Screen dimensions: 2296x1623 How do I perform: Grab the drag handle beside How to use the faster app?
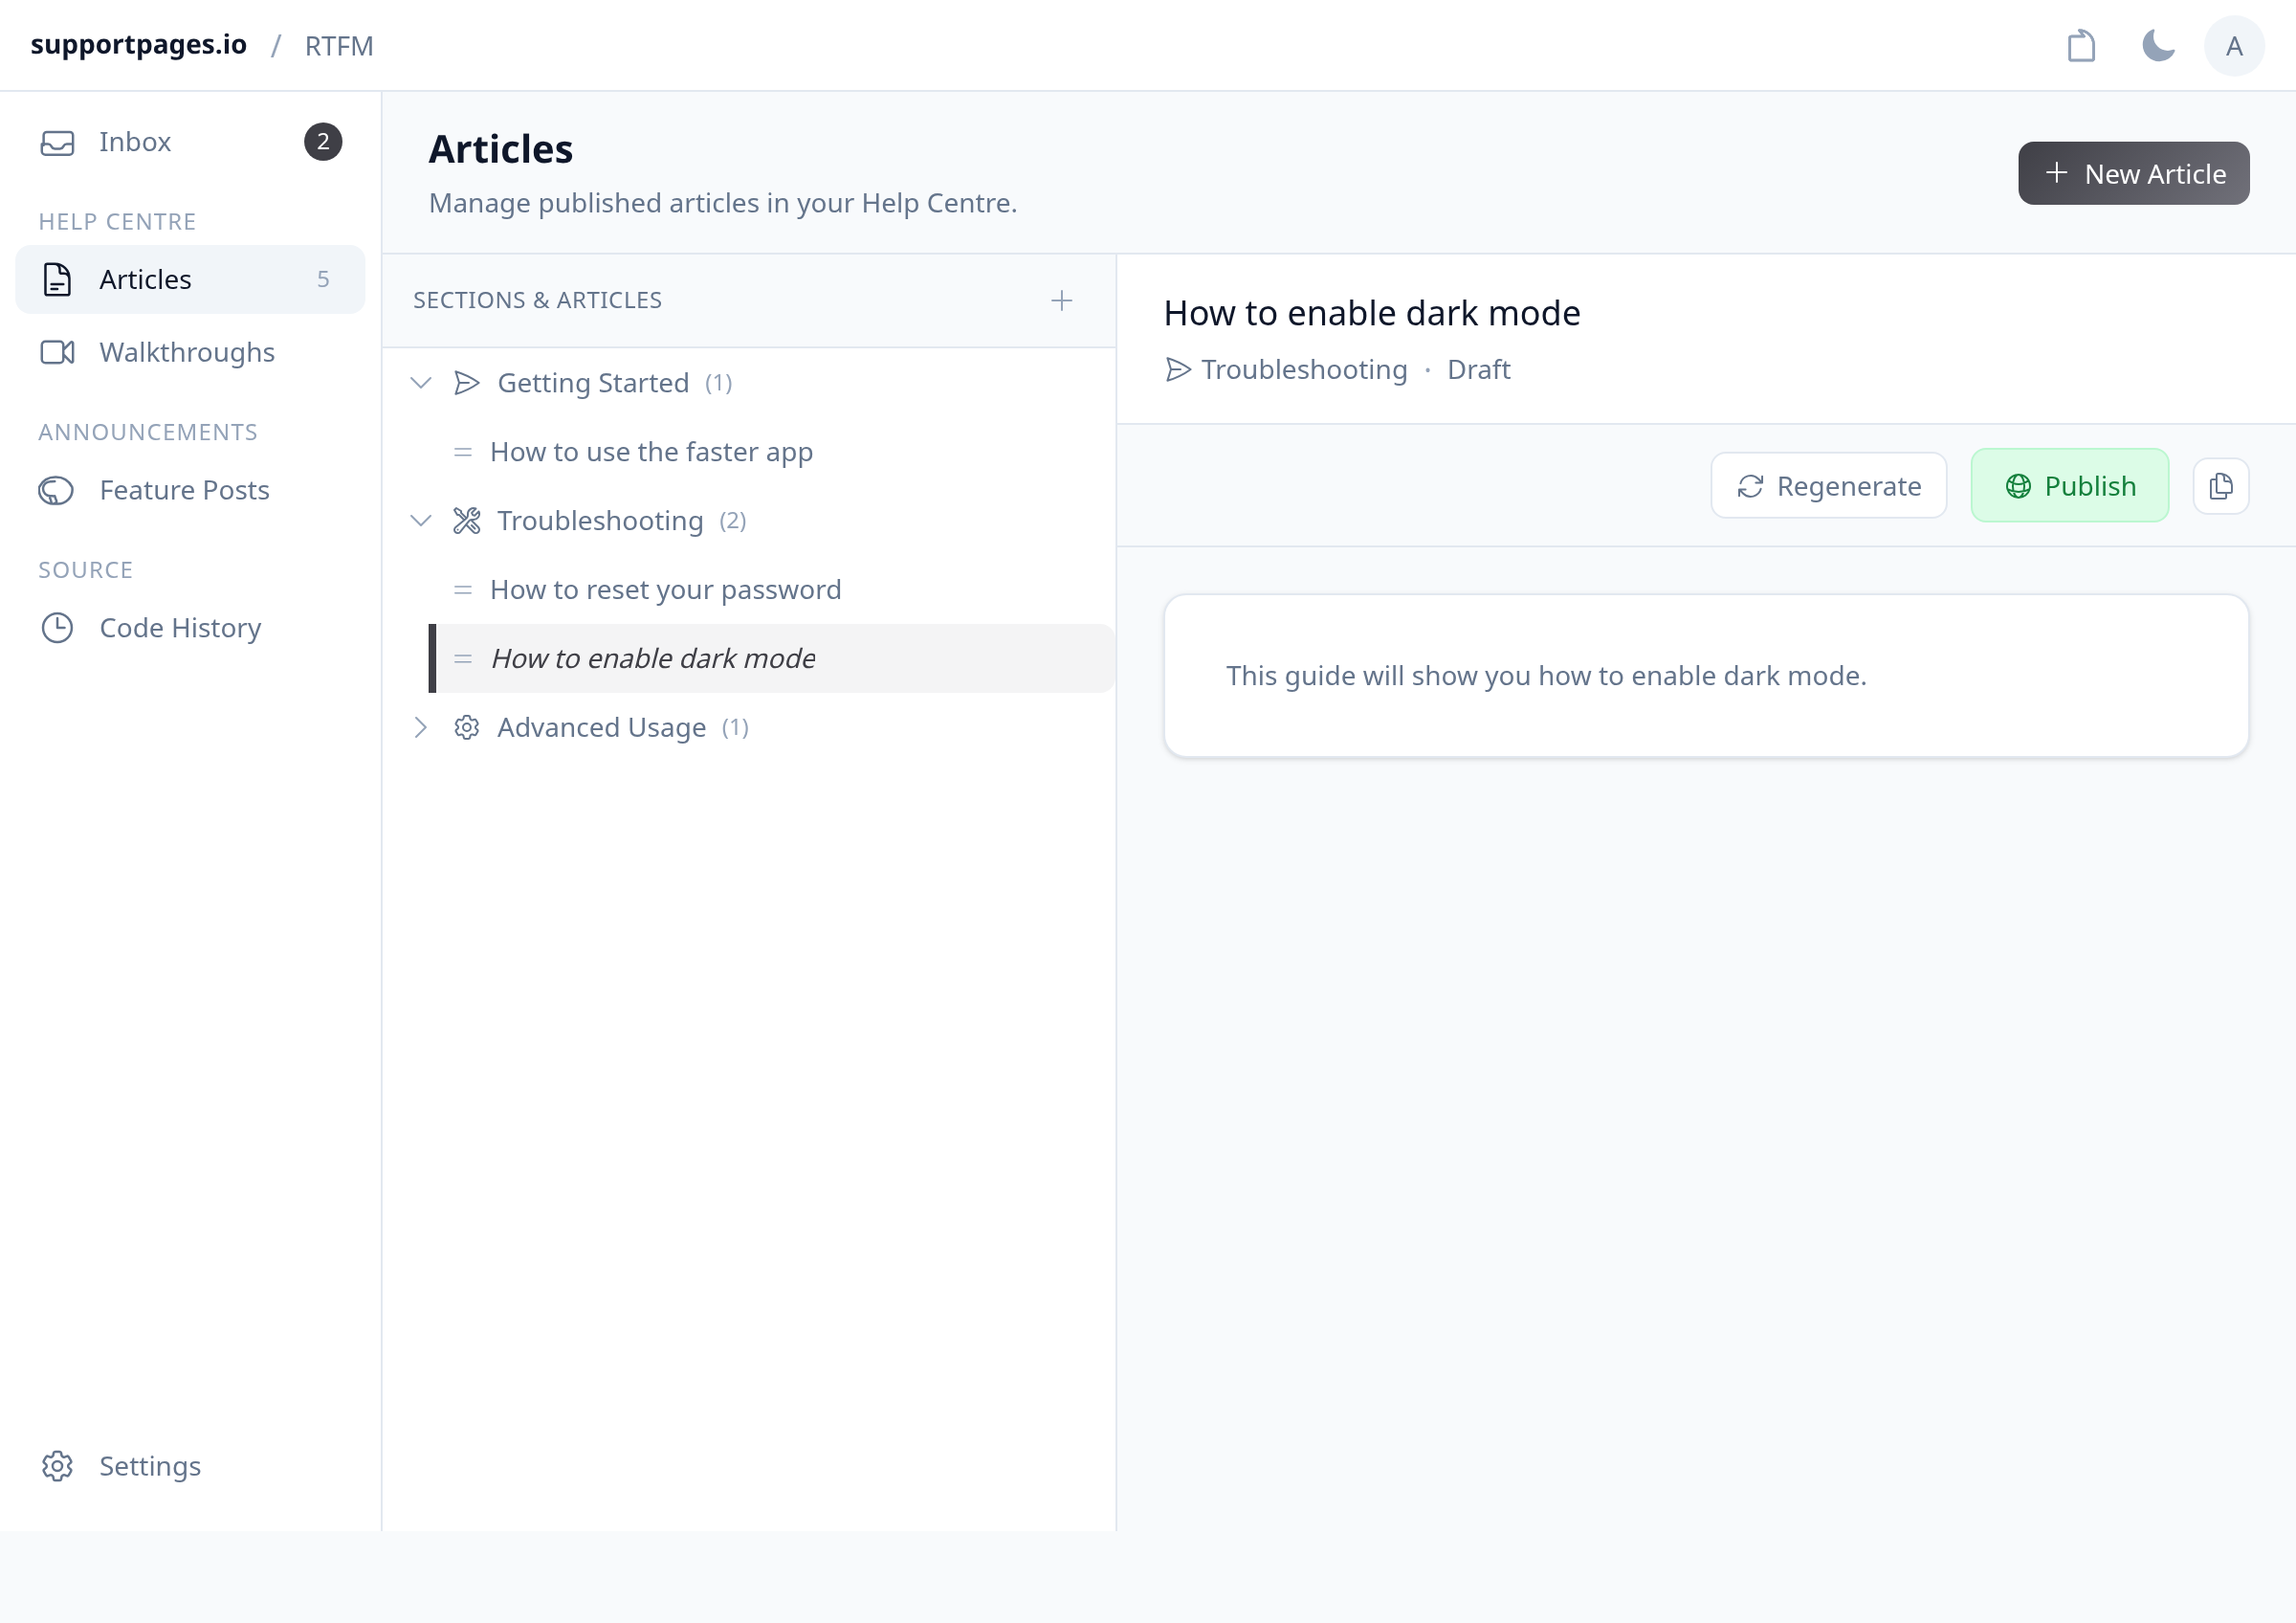pos(463,452)
